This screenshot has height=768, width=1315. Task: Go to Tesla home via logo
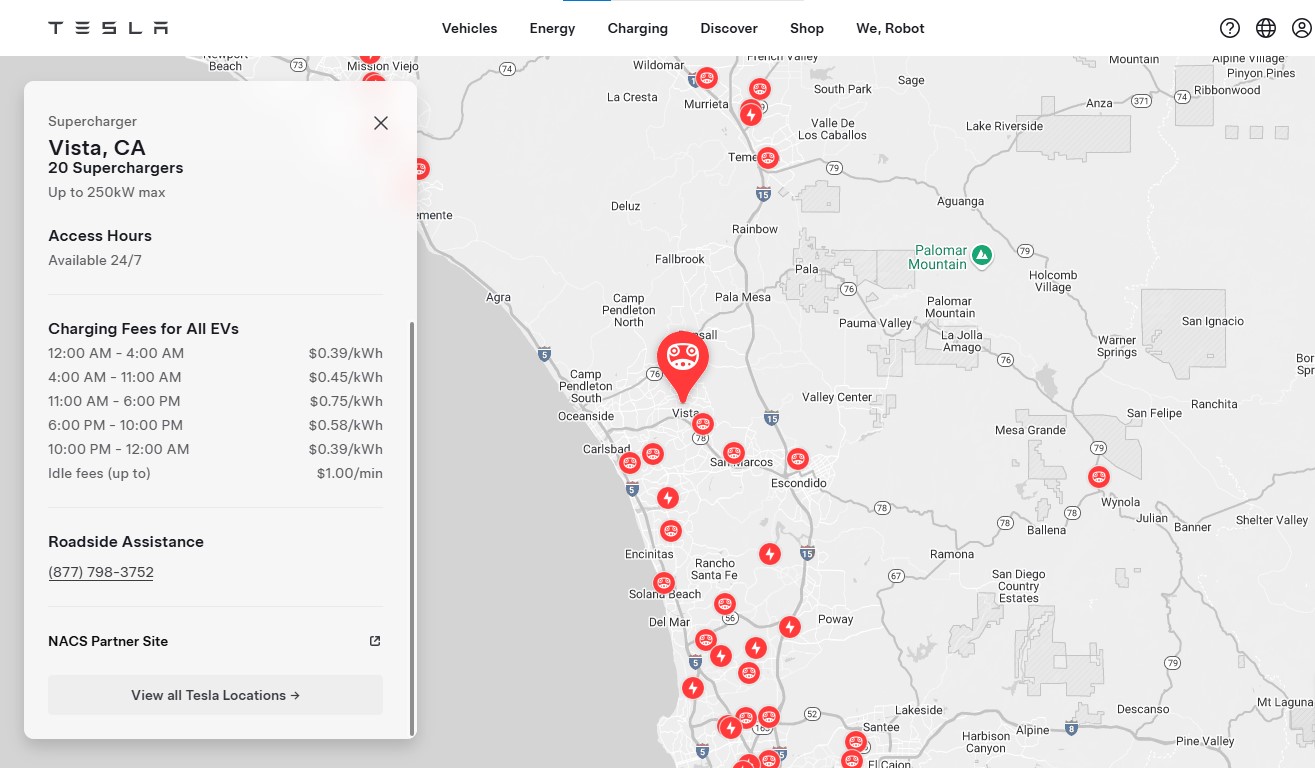(x=108, y=28)
